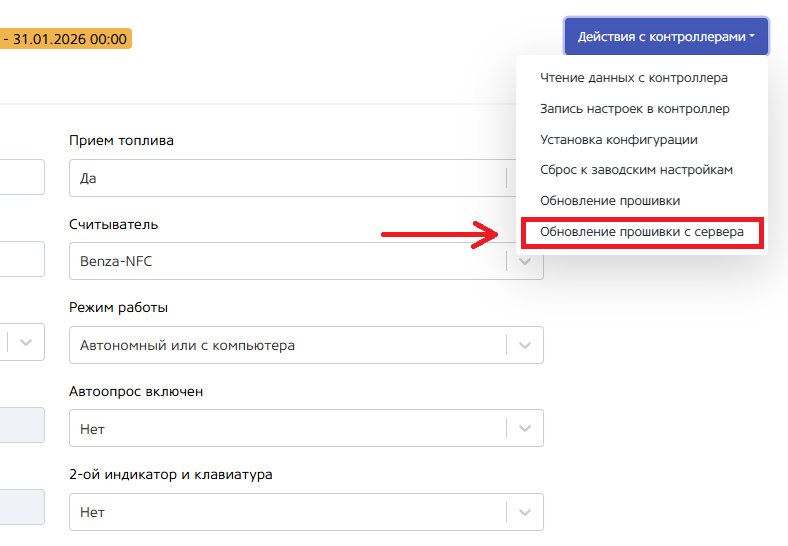Select 'Сброс к заводским настройкам' option

click(x=637, y=170)
